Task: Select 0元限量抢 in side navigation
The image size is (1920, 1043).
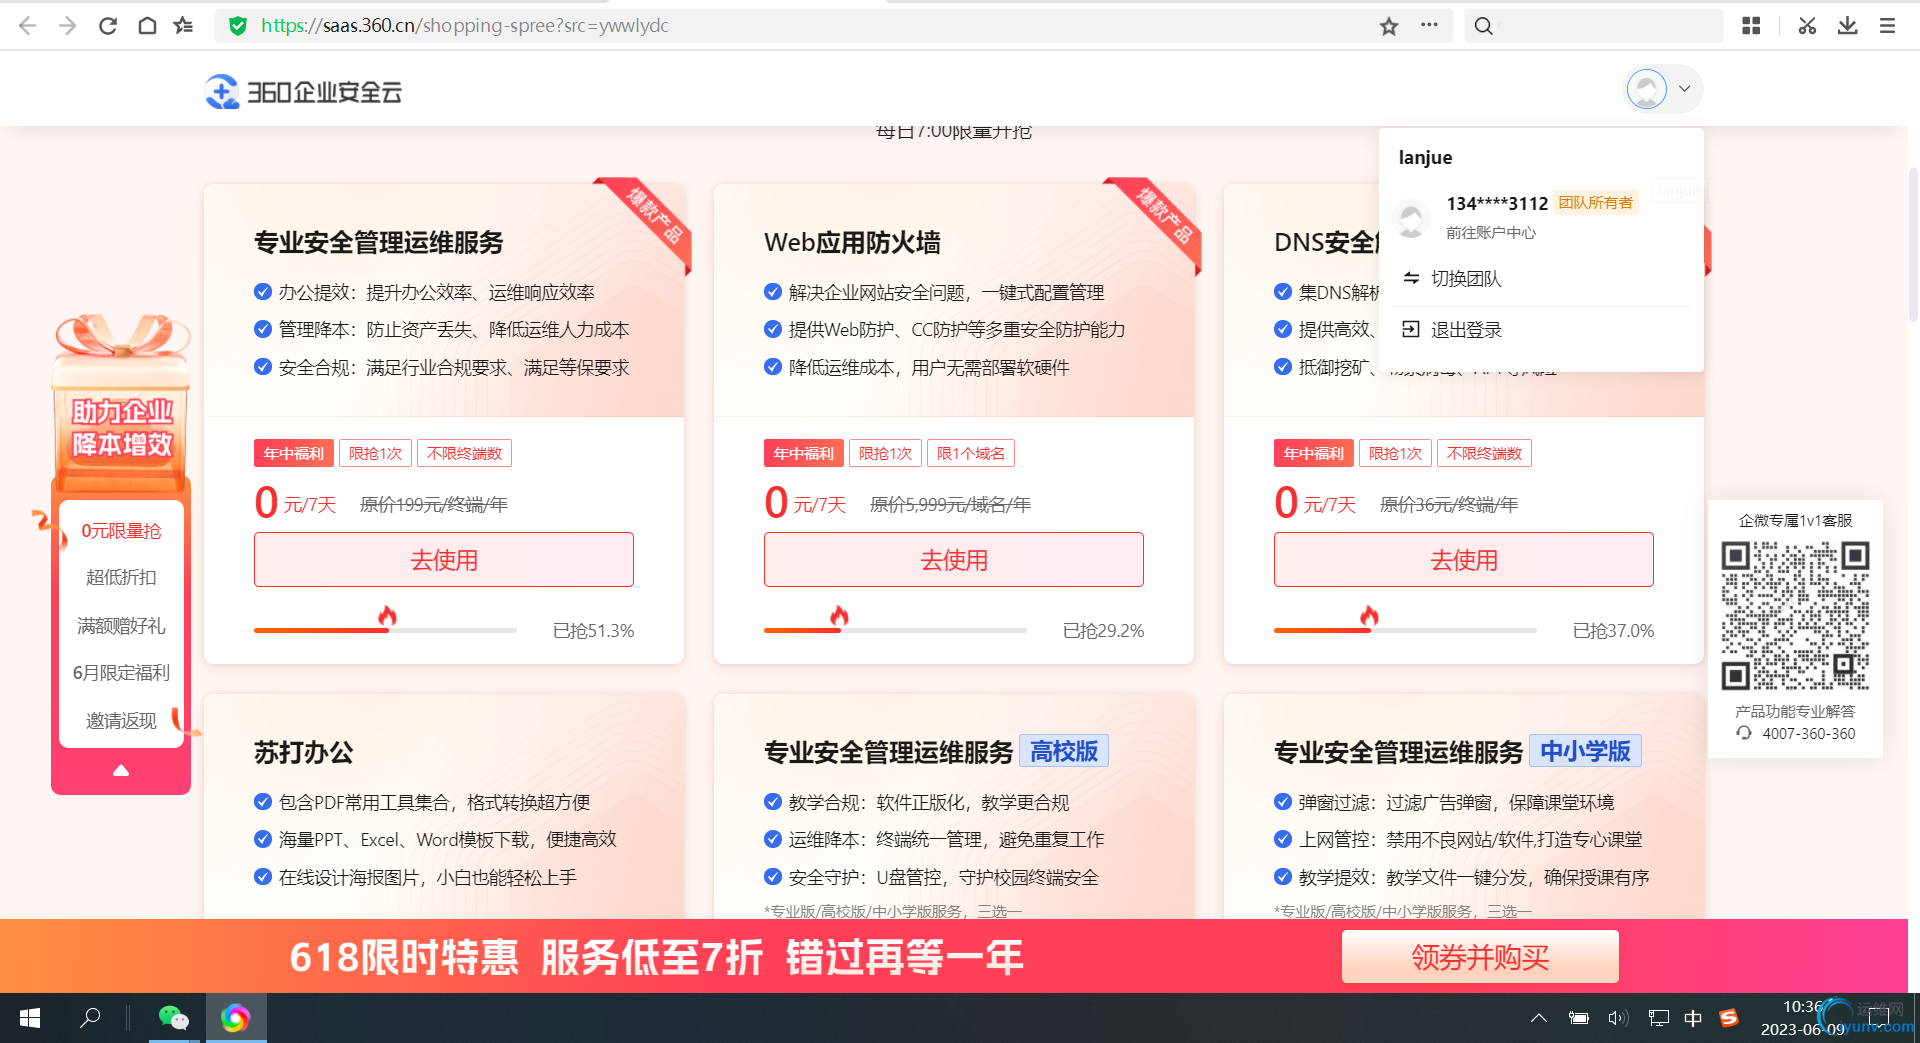Action: [x=121, y=531]
